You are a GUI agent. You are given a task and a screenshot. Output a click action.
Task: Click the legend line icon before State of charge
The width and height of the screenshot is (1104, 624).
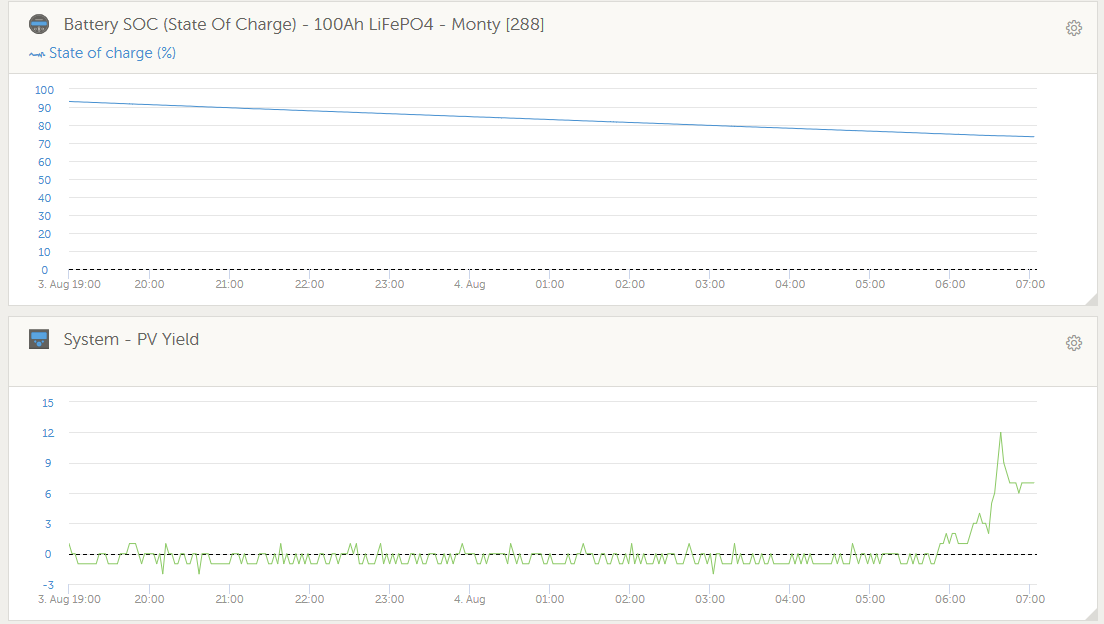coord(37,54)
